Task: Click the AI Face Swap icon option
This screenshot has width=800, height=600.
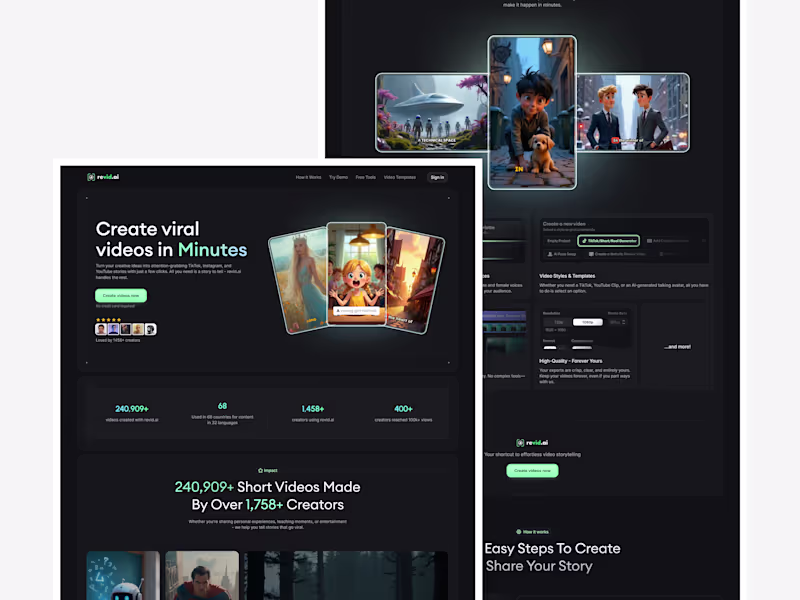Action: 549,254
